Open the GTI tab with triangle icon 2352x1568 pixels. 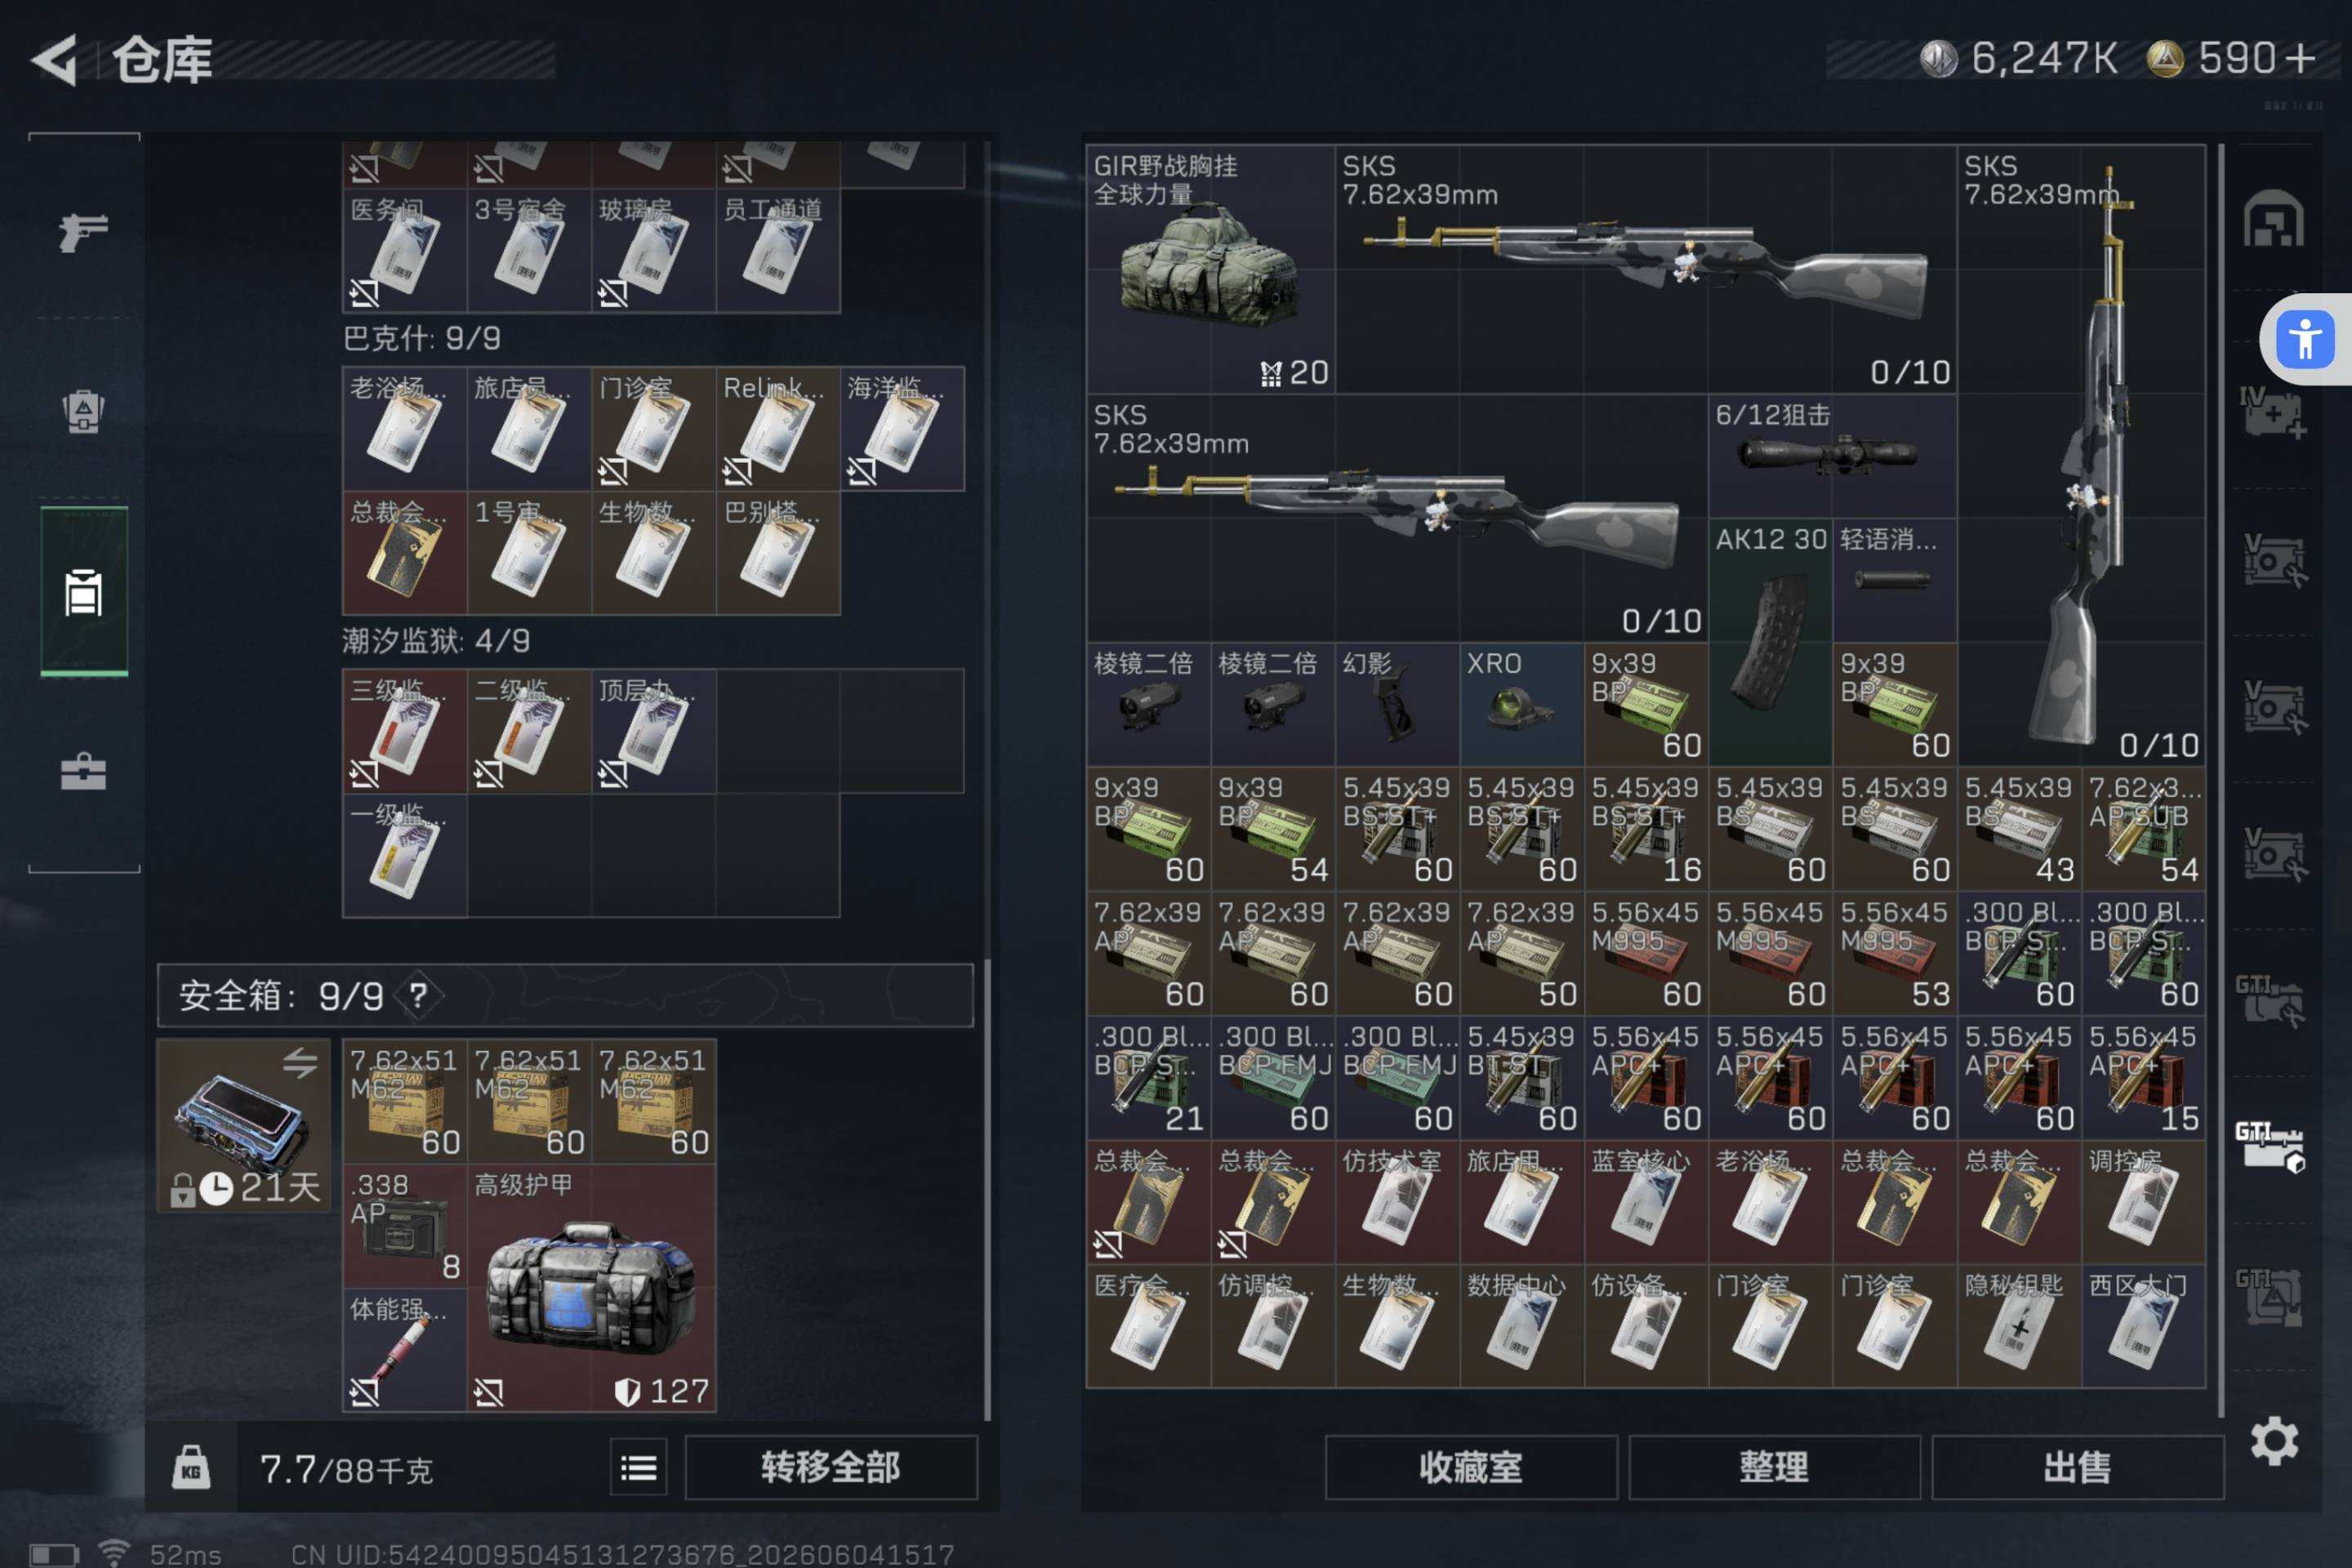tap(2270, 1296)
